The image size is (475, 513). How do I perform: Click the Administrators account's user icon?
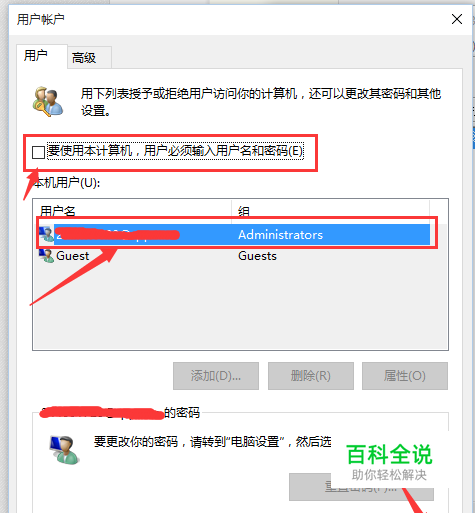pyautogui.click(x=46, y=234)
